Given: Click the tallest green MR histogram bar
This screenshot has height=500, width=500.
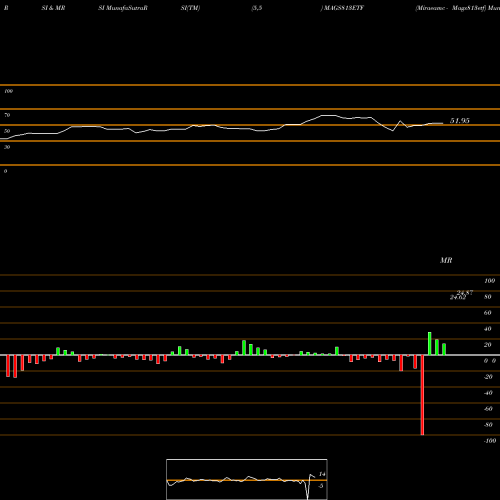Looking at the screenshot, I should pos(430,344).
